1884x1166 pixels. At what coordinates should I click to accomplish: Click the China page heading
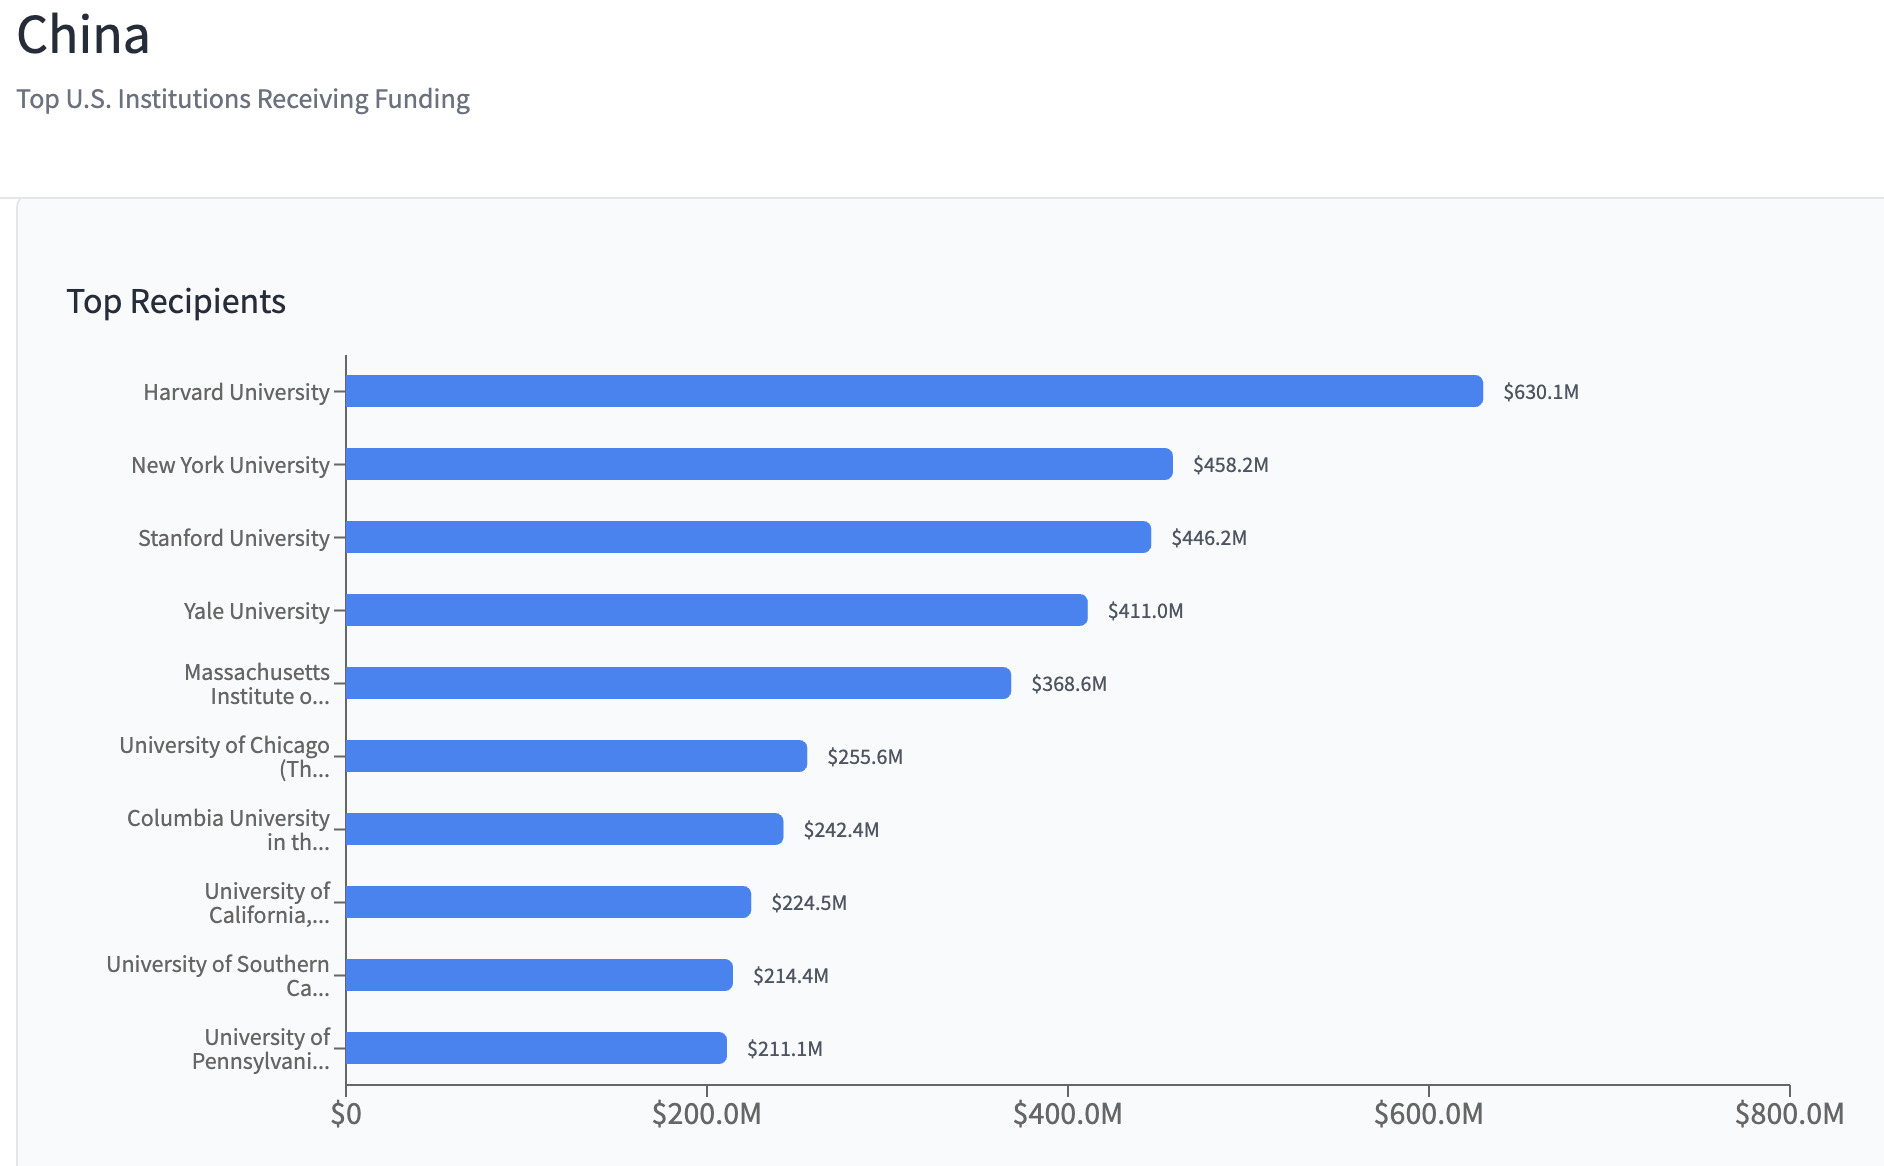pyautogui.click(x=83, y=35)
